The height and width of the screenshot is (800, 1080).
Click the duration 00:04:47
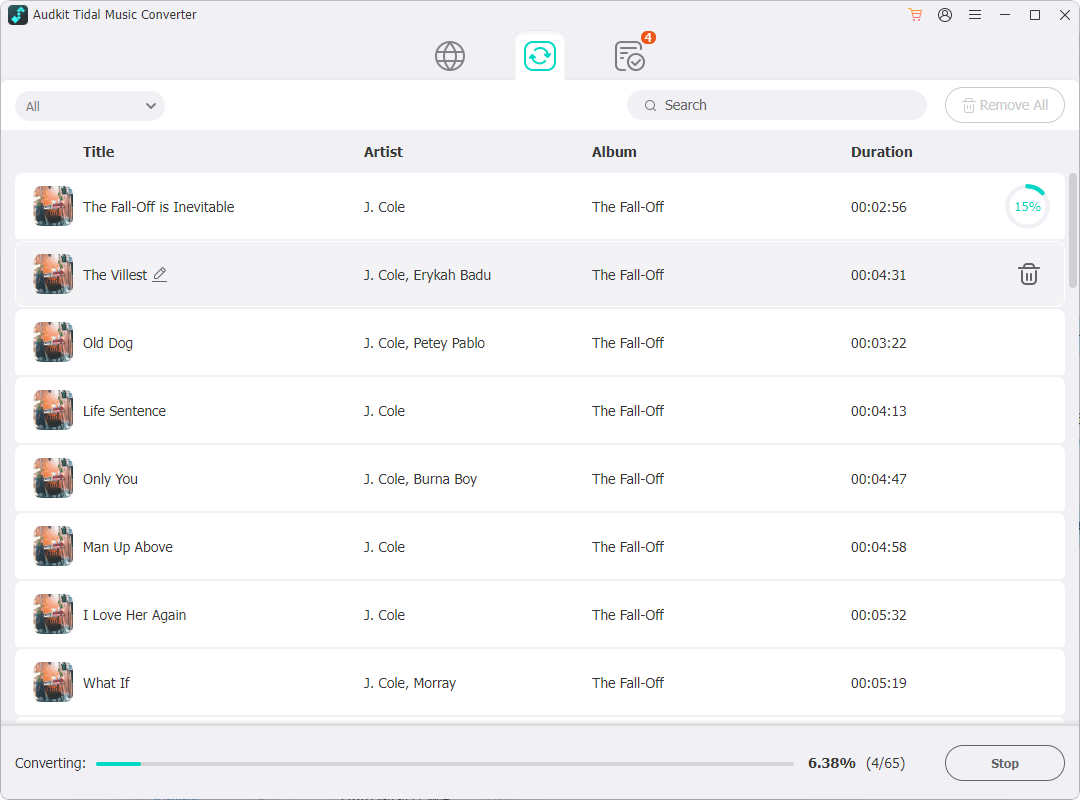(878, 479)
